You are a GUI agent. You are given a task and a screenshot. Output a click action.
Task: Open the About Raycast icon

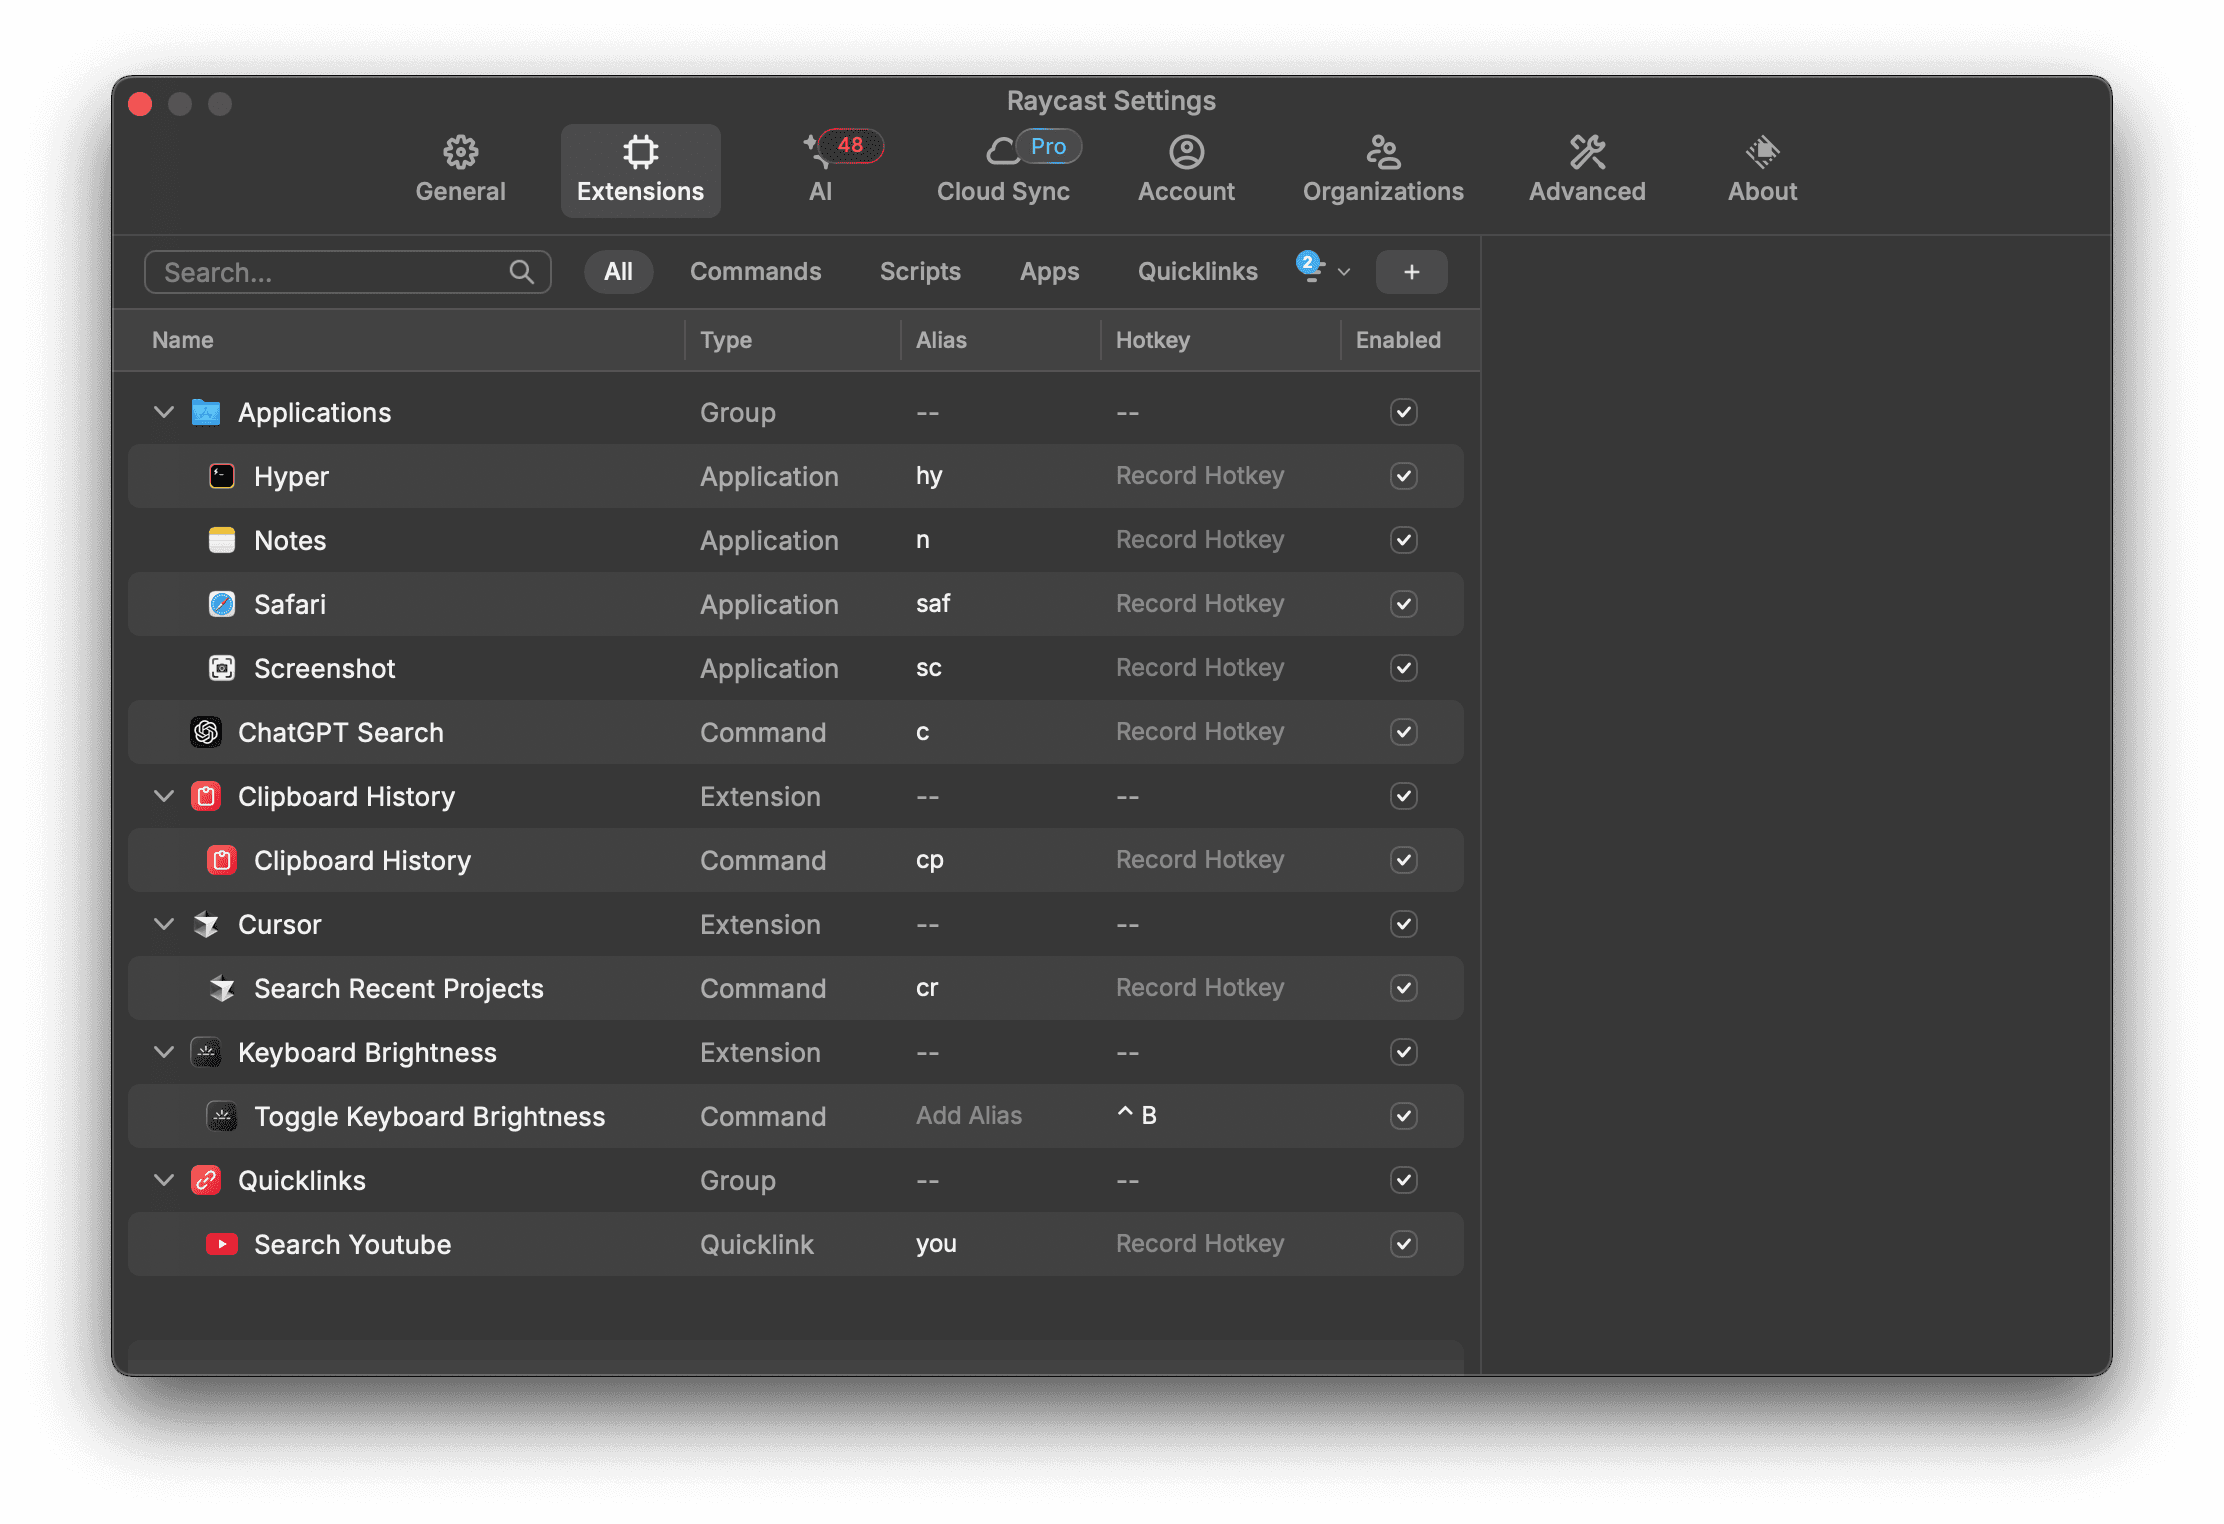click(x=1762, y=152)
